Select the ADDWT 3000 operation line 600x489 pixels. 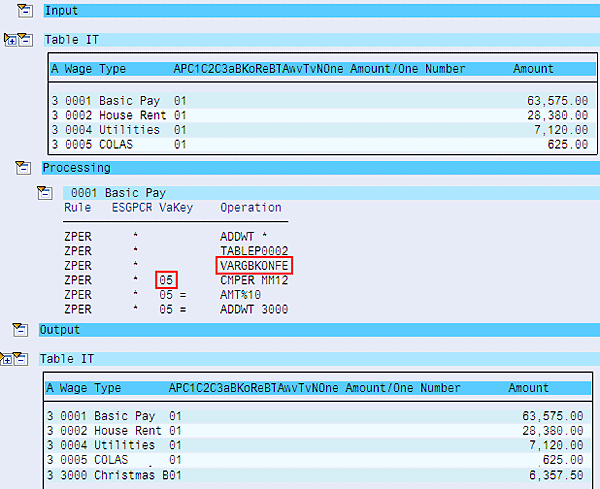click(253, 309)
